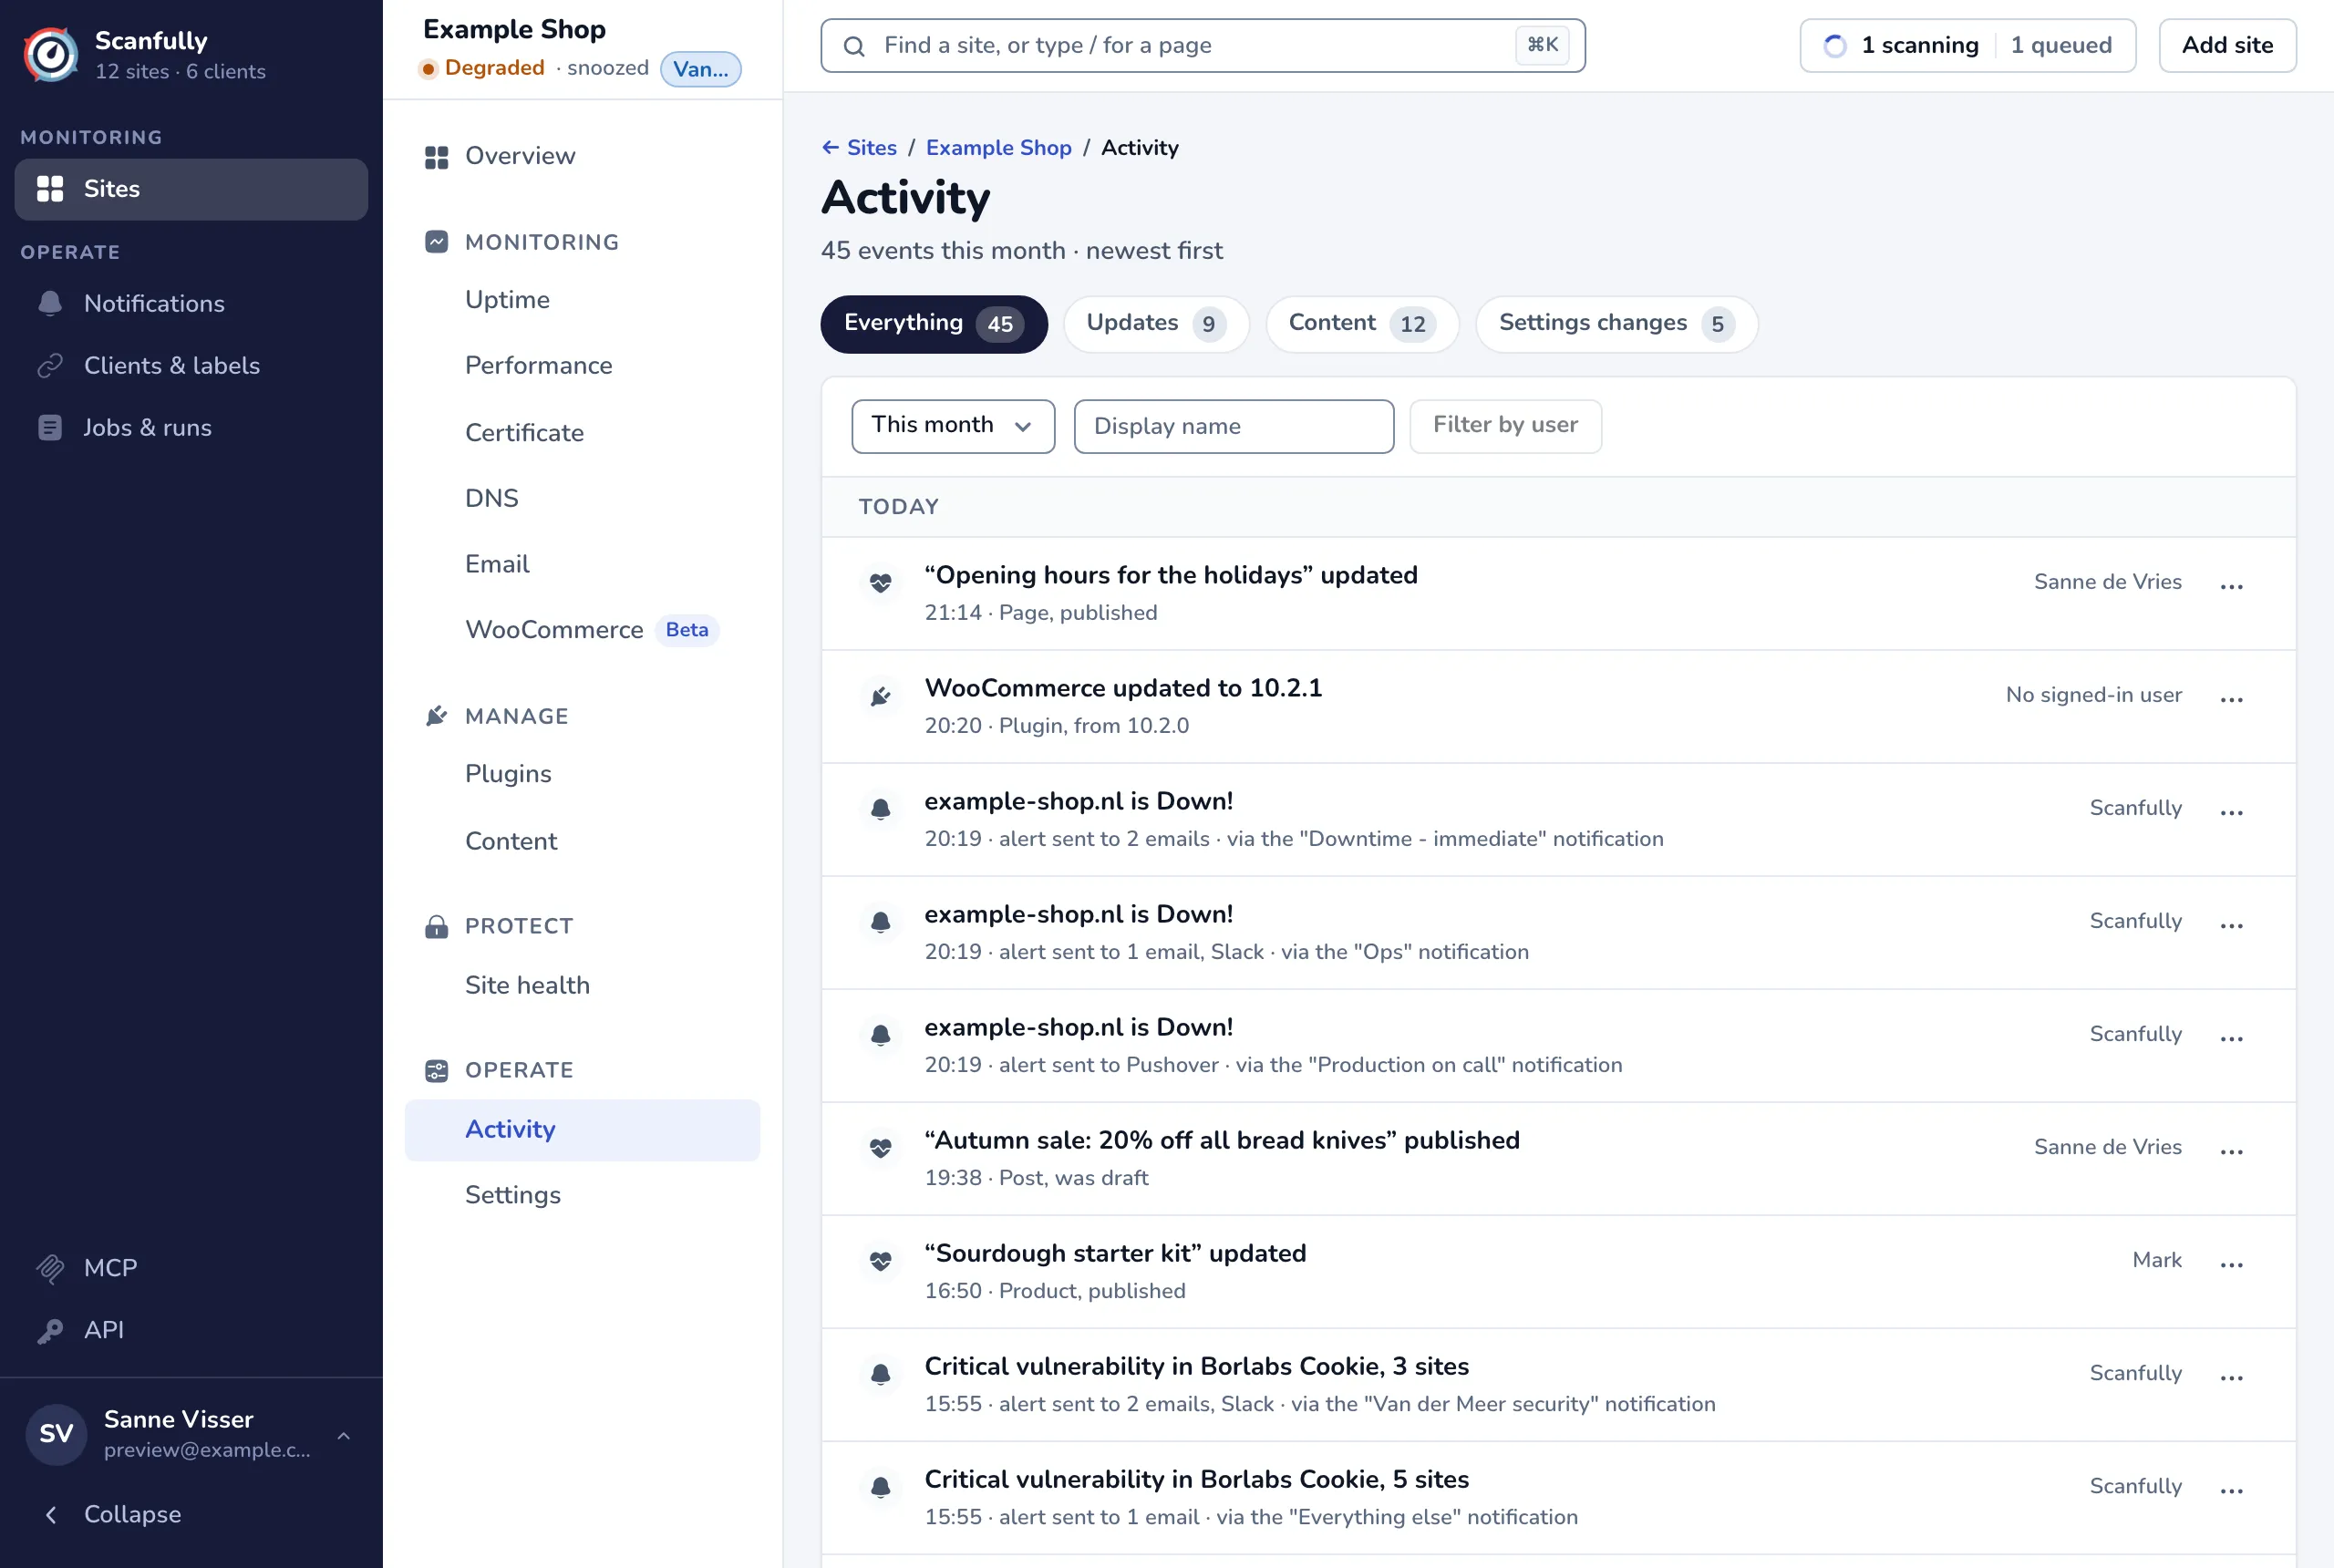Click the scanning spinner icon
The width and height of the screenshot is (2334, 1568).
tap(1835, 46)
